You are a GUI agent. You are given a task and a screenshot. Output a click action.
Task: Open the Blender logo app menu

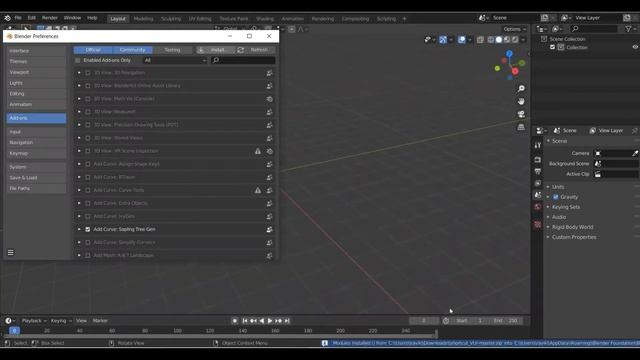coord(7,18)
